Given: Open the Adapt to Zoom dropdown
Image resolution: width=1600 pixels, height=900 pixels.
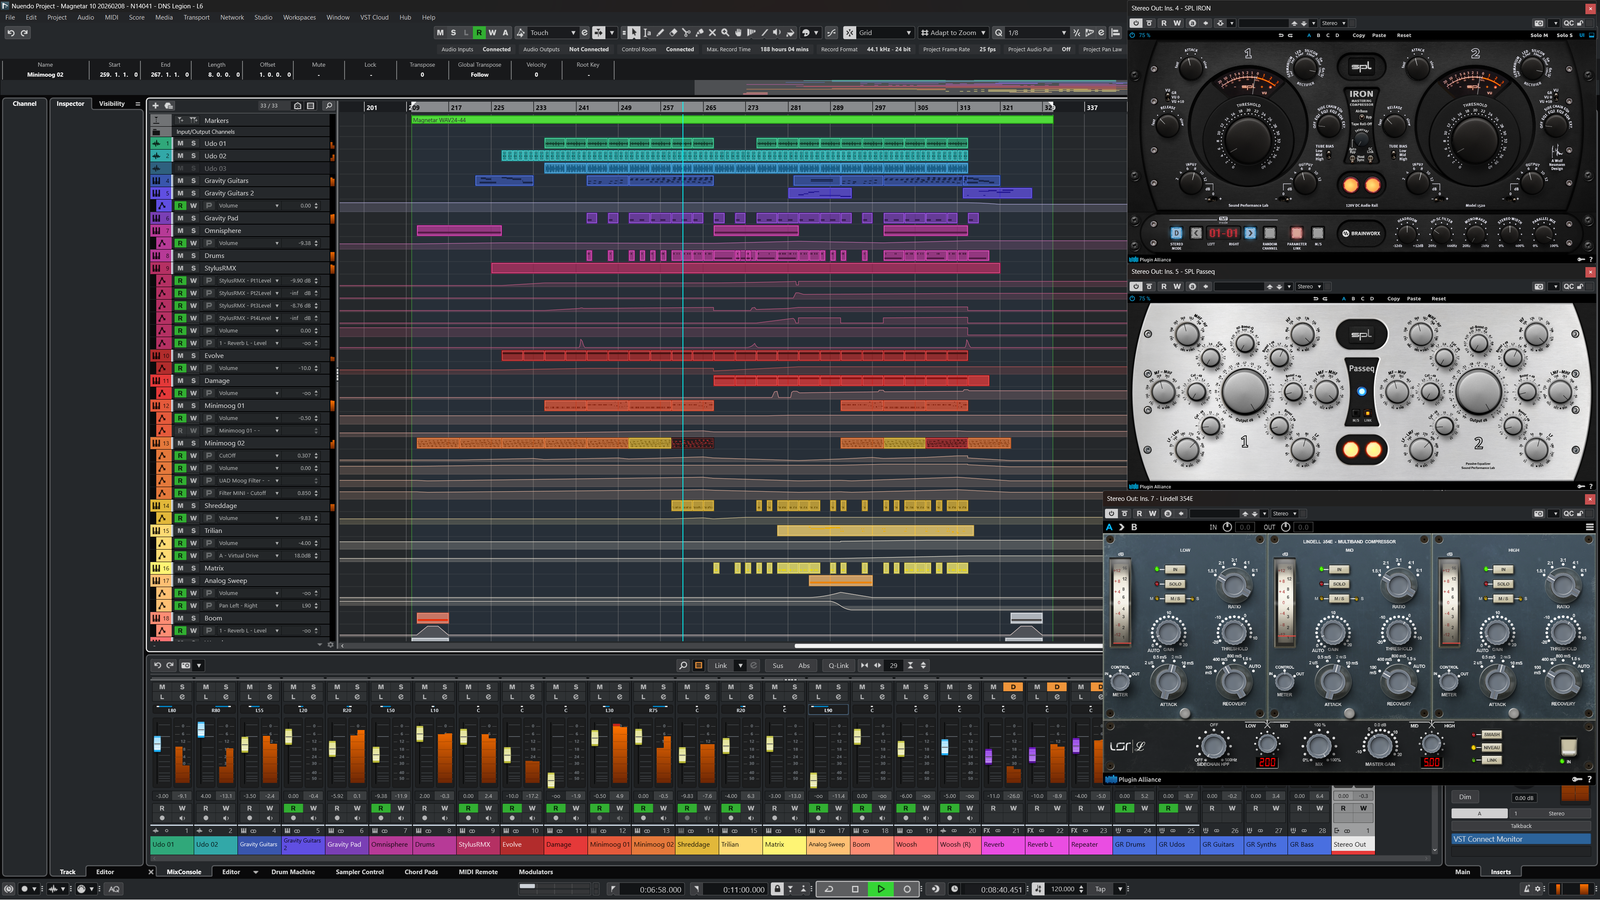Looking at the screenshot, I should (953, 33).
